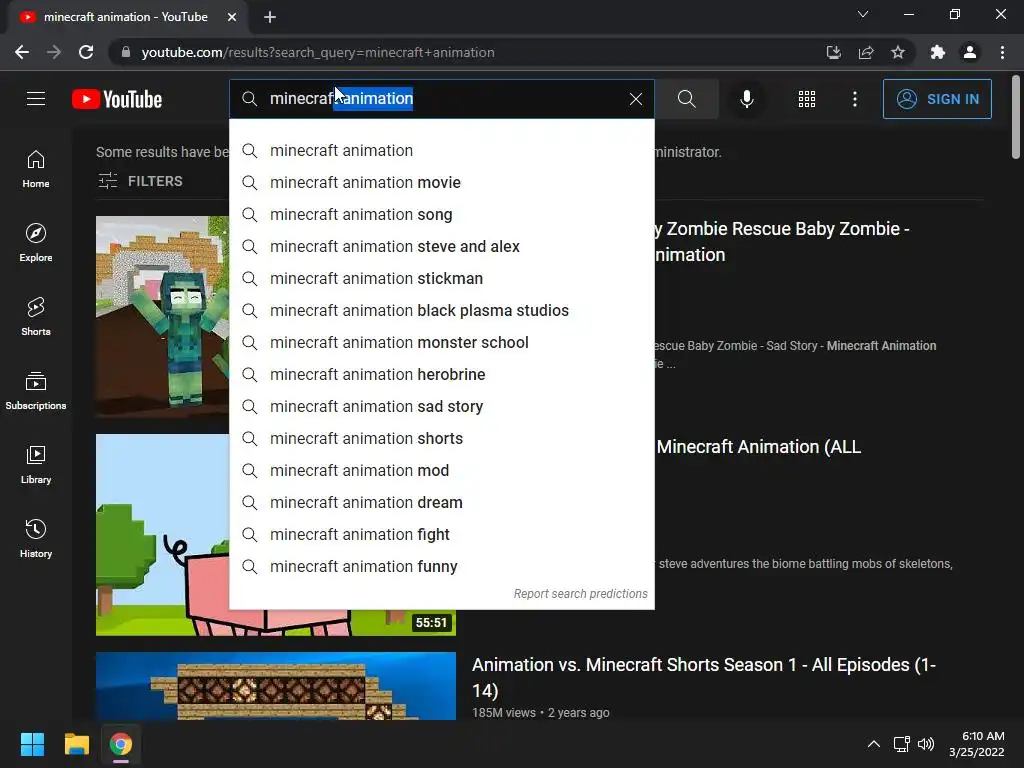Image resolution: width=1024 pixels, height=768 pixels.
Task: Pick 'minecraft animation fight' suggestion
Action: coord(442,534)
